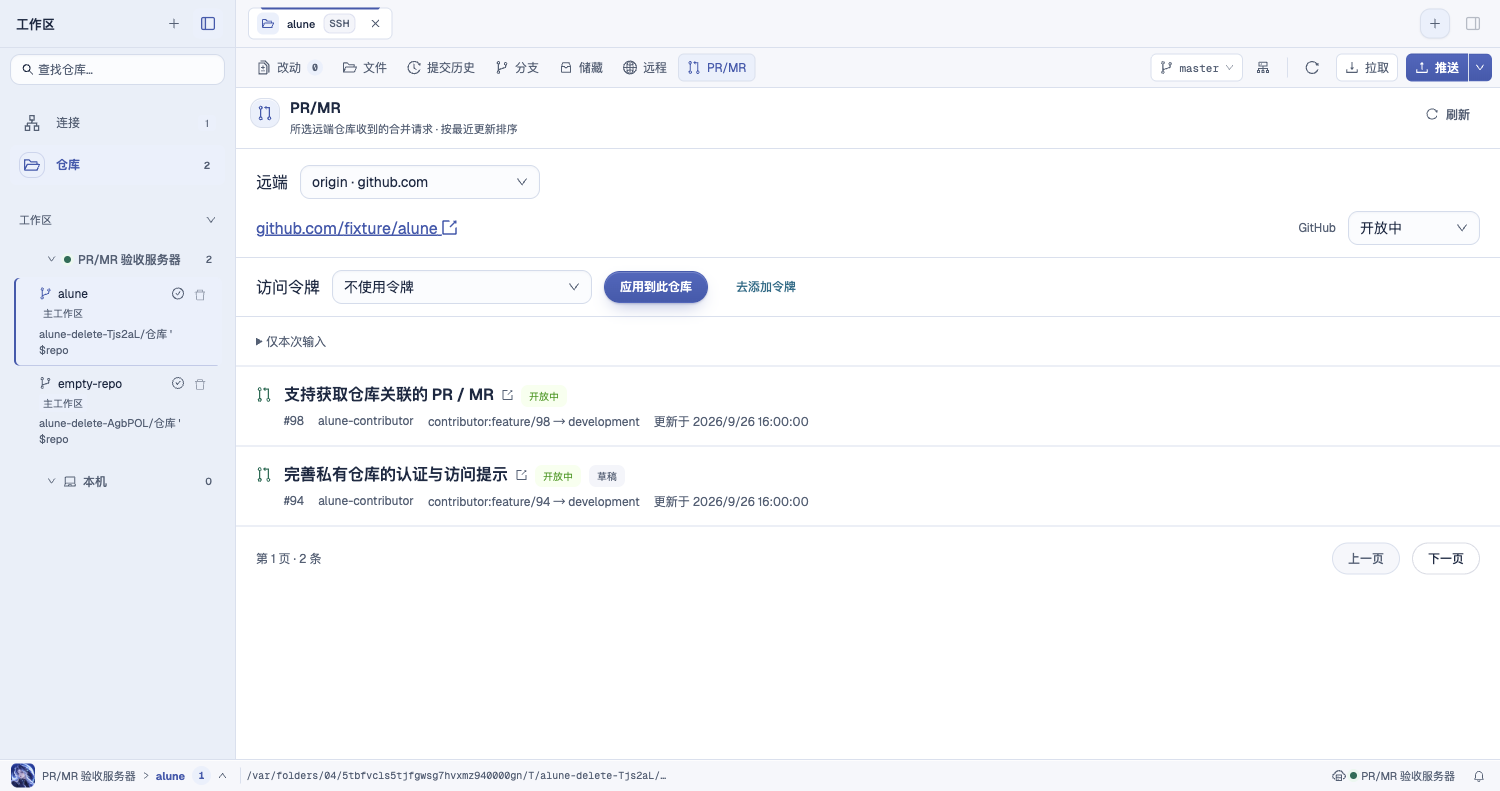
Task: Click the PR/MR header icon
Action: [x=265, y=113]
